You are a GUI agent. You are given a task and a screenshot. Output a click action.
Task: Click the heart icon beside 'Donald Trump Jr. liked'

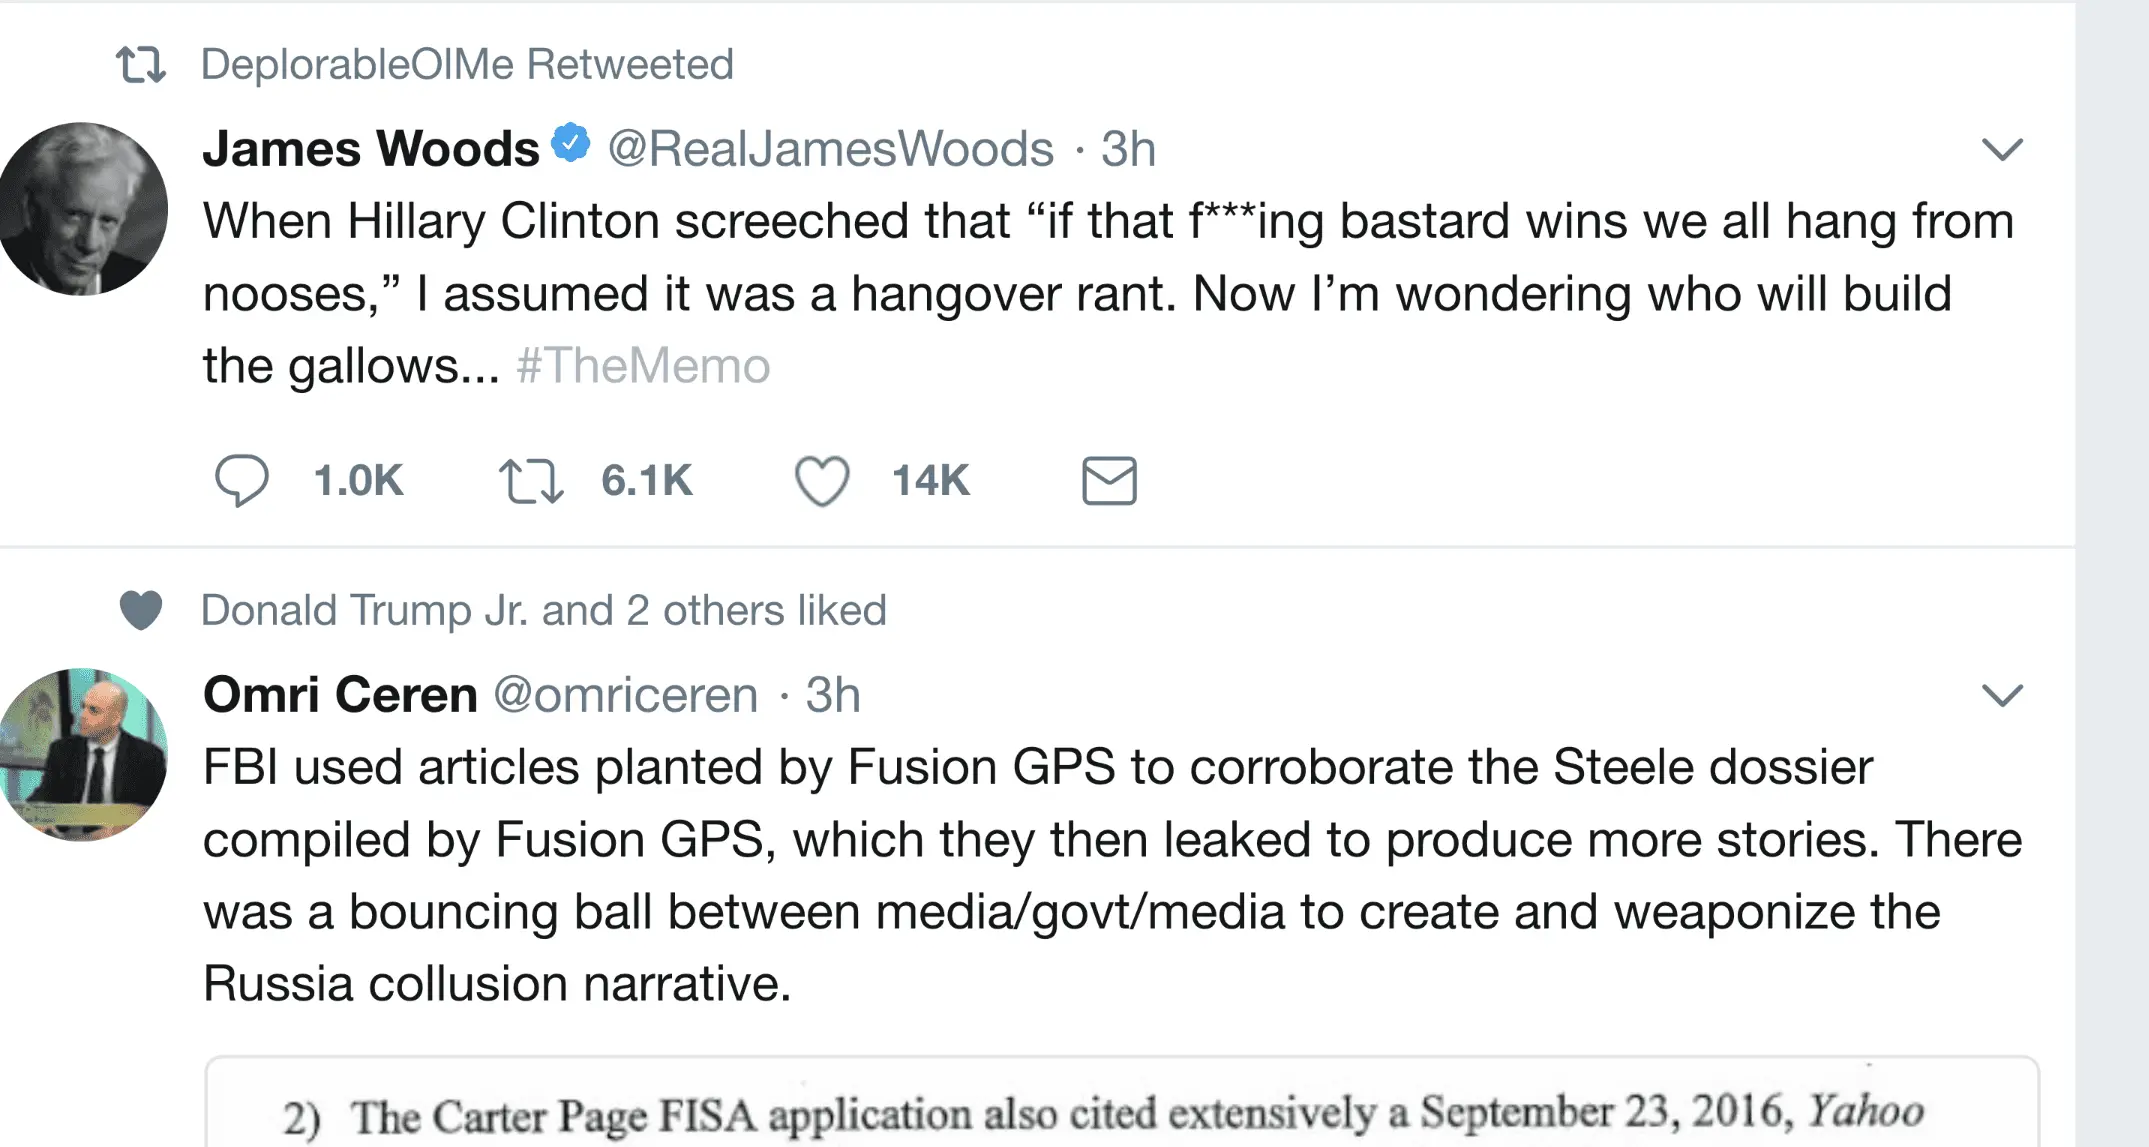(141, 610)
